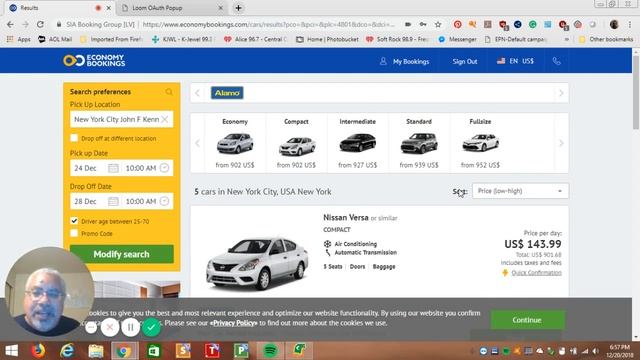This screenshot has width=640, height=360.
Task: Open the pick up date calendar icon
Action: click(113, 168)
